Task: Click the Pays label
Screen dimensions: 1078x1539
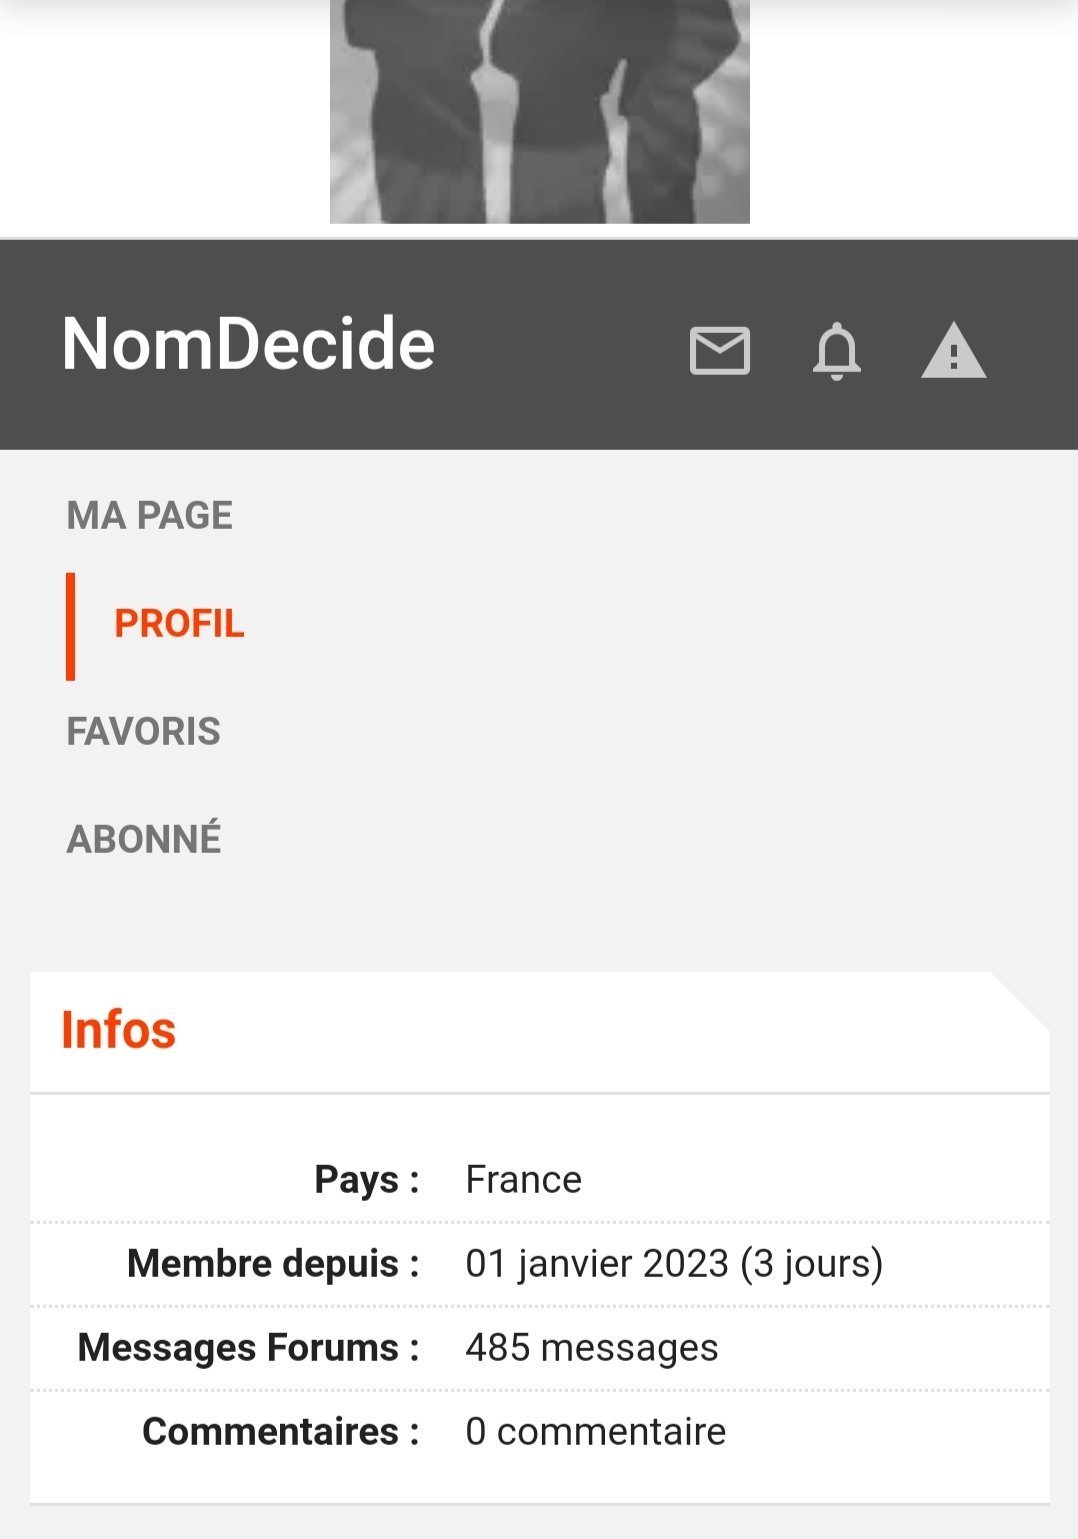Action: tap(367, 1179)
